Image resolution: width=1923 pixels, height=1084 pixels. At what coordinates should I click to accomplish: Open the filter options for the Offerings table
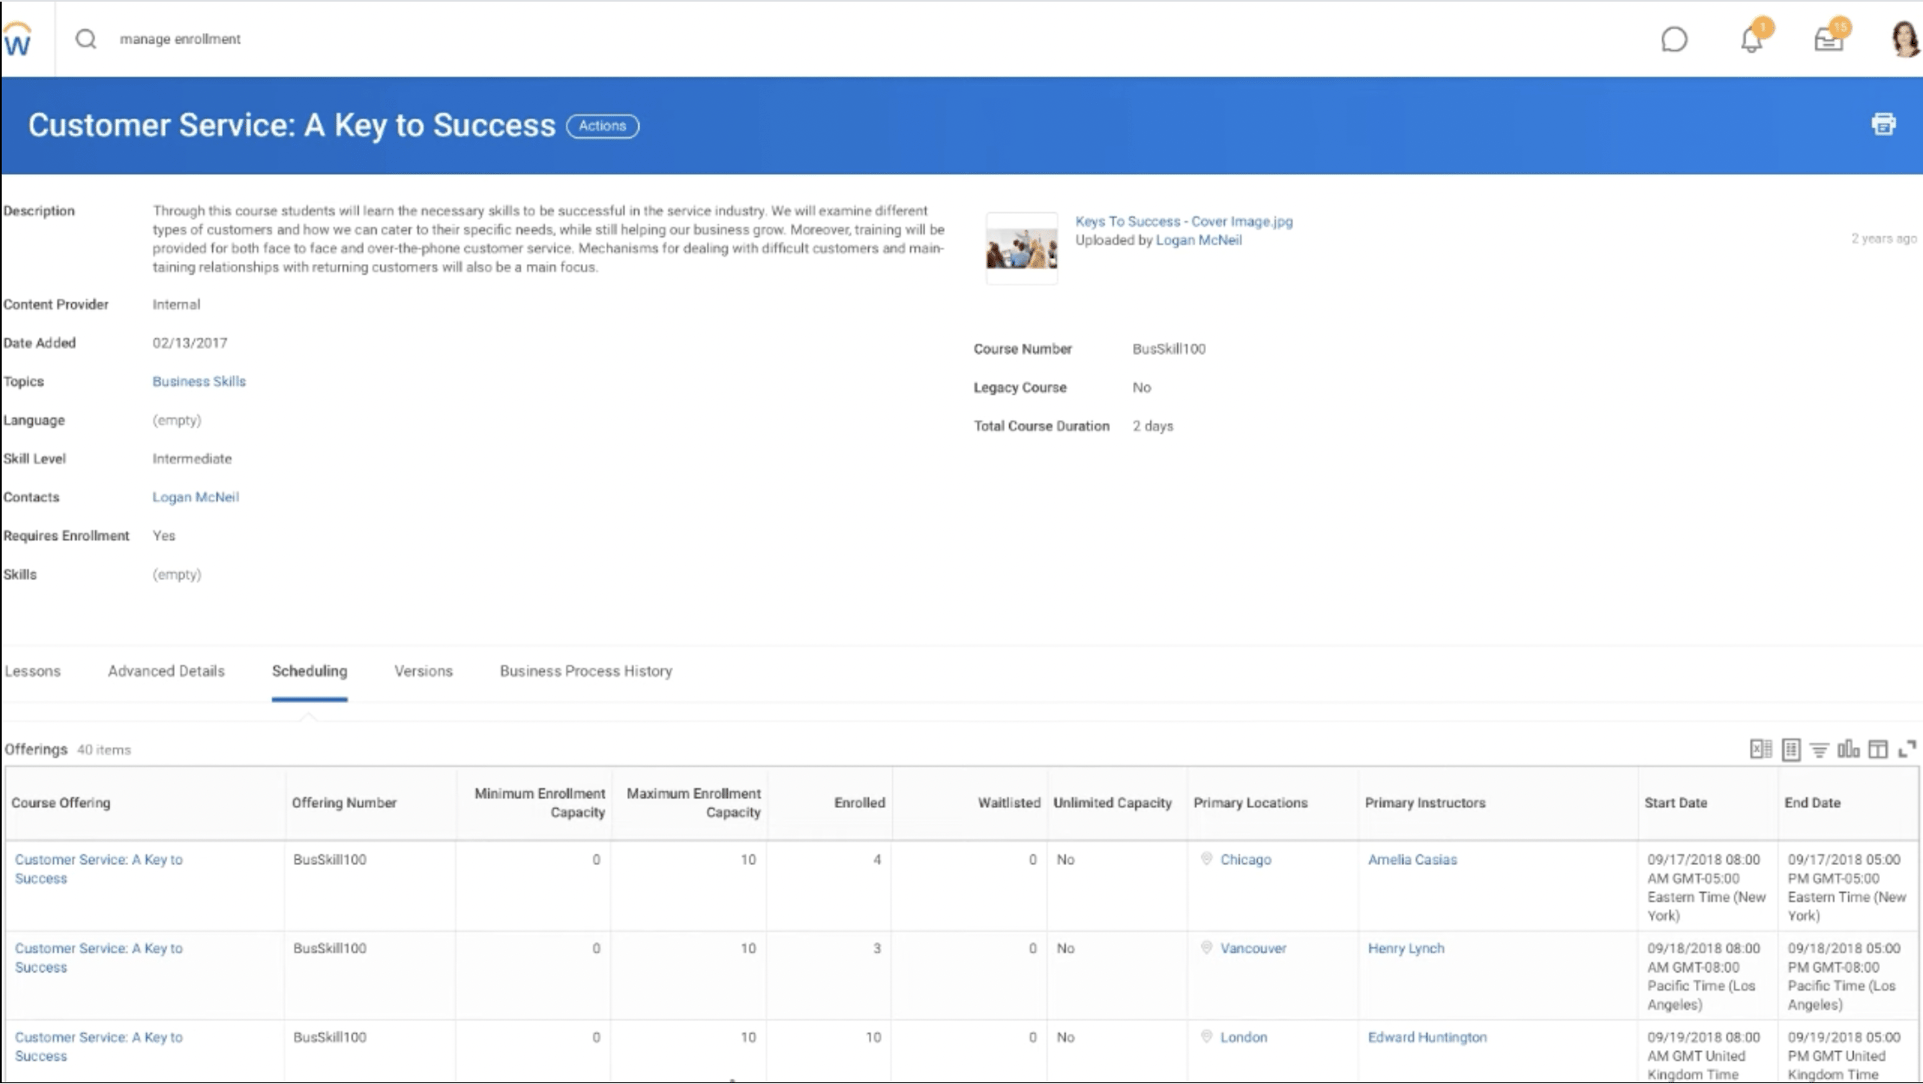pos(1819,749)
